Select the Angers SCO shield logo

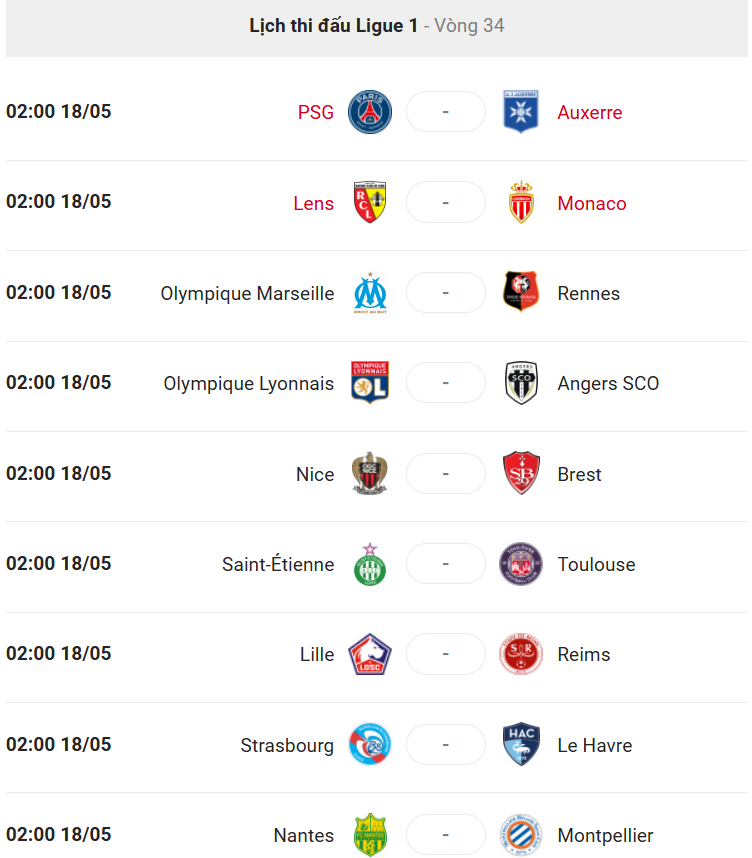click(521, 382)
